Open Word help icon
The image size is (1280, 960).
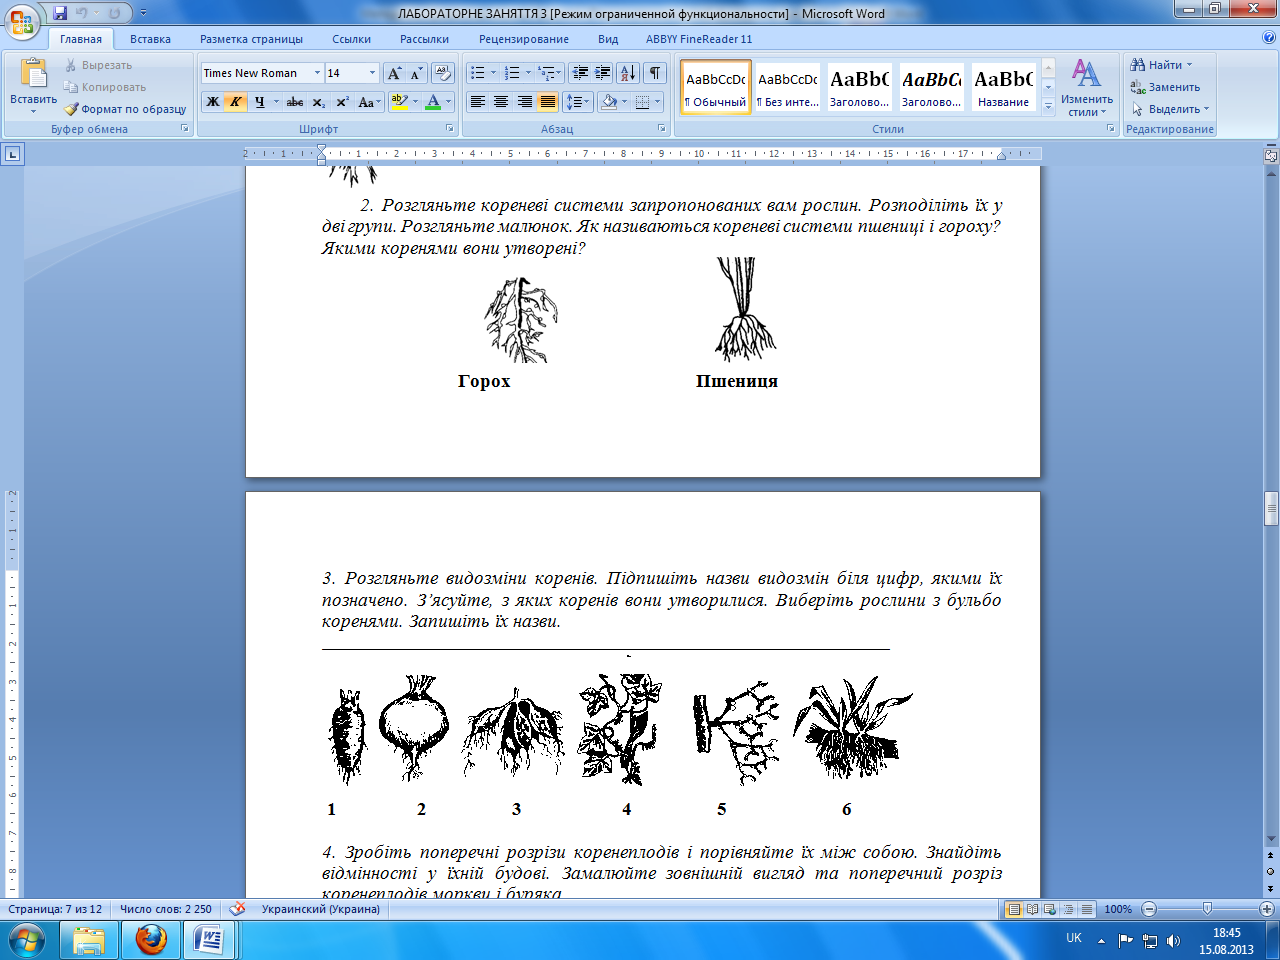click(x=1268, y=38)
